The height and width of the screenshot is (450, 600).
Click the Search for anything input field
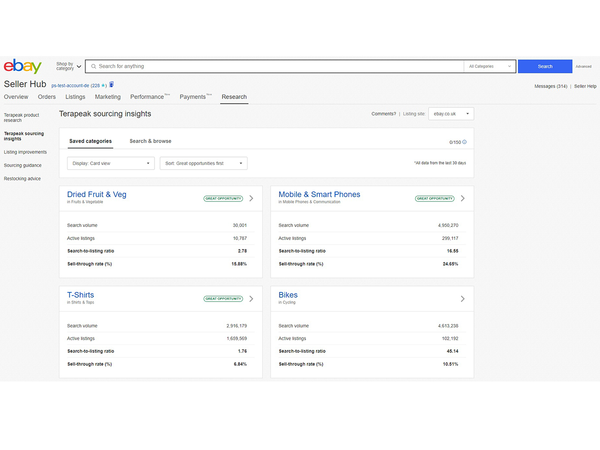pos(274,66)
